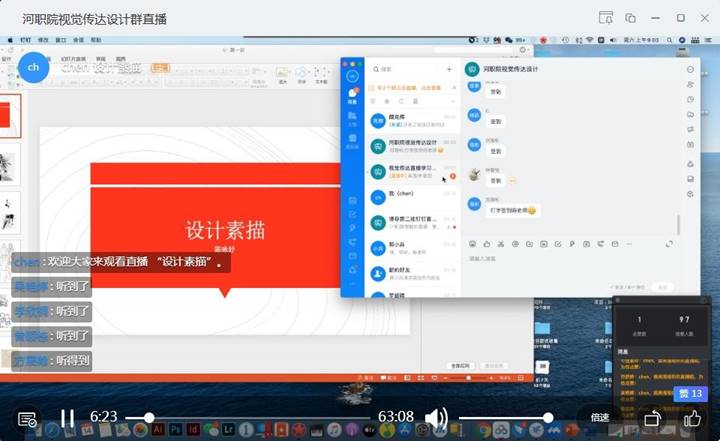Pause the live stream playback
Viewport: 720px width, 441px height.
(x=67, y=418)
